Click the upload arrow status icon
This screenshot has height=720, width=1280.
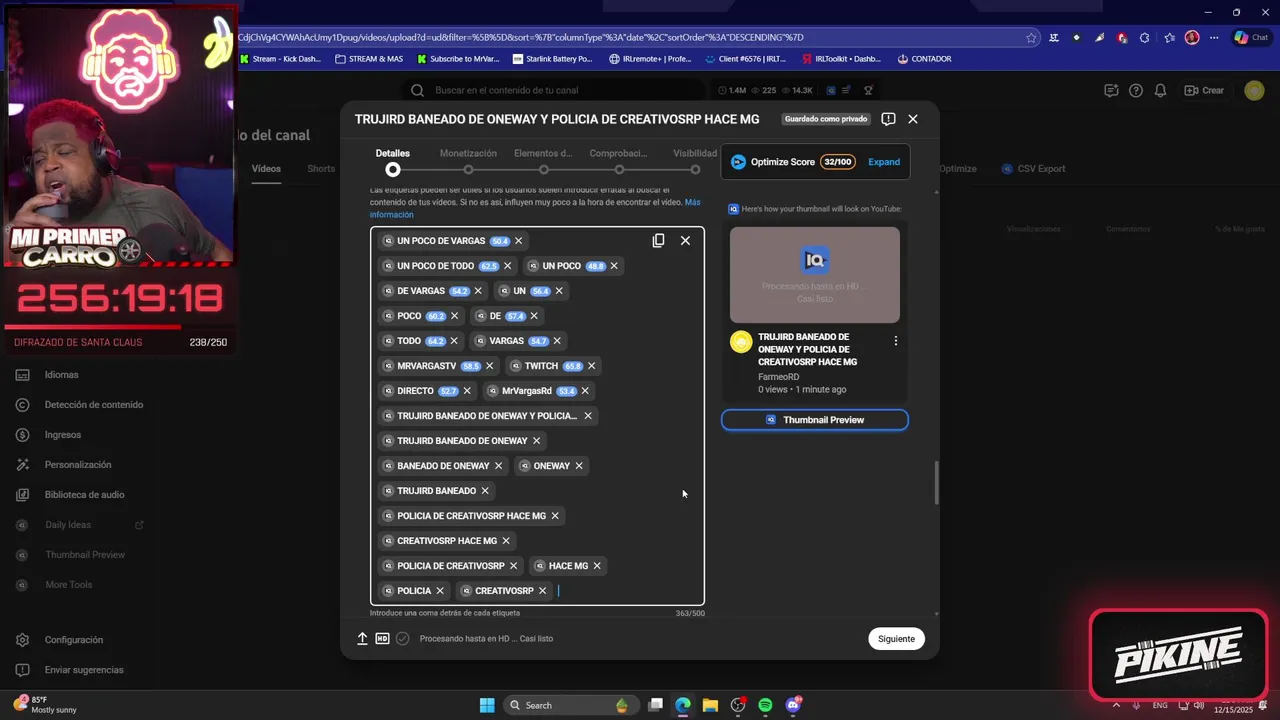pyautogui.click(x=362, y=638)
